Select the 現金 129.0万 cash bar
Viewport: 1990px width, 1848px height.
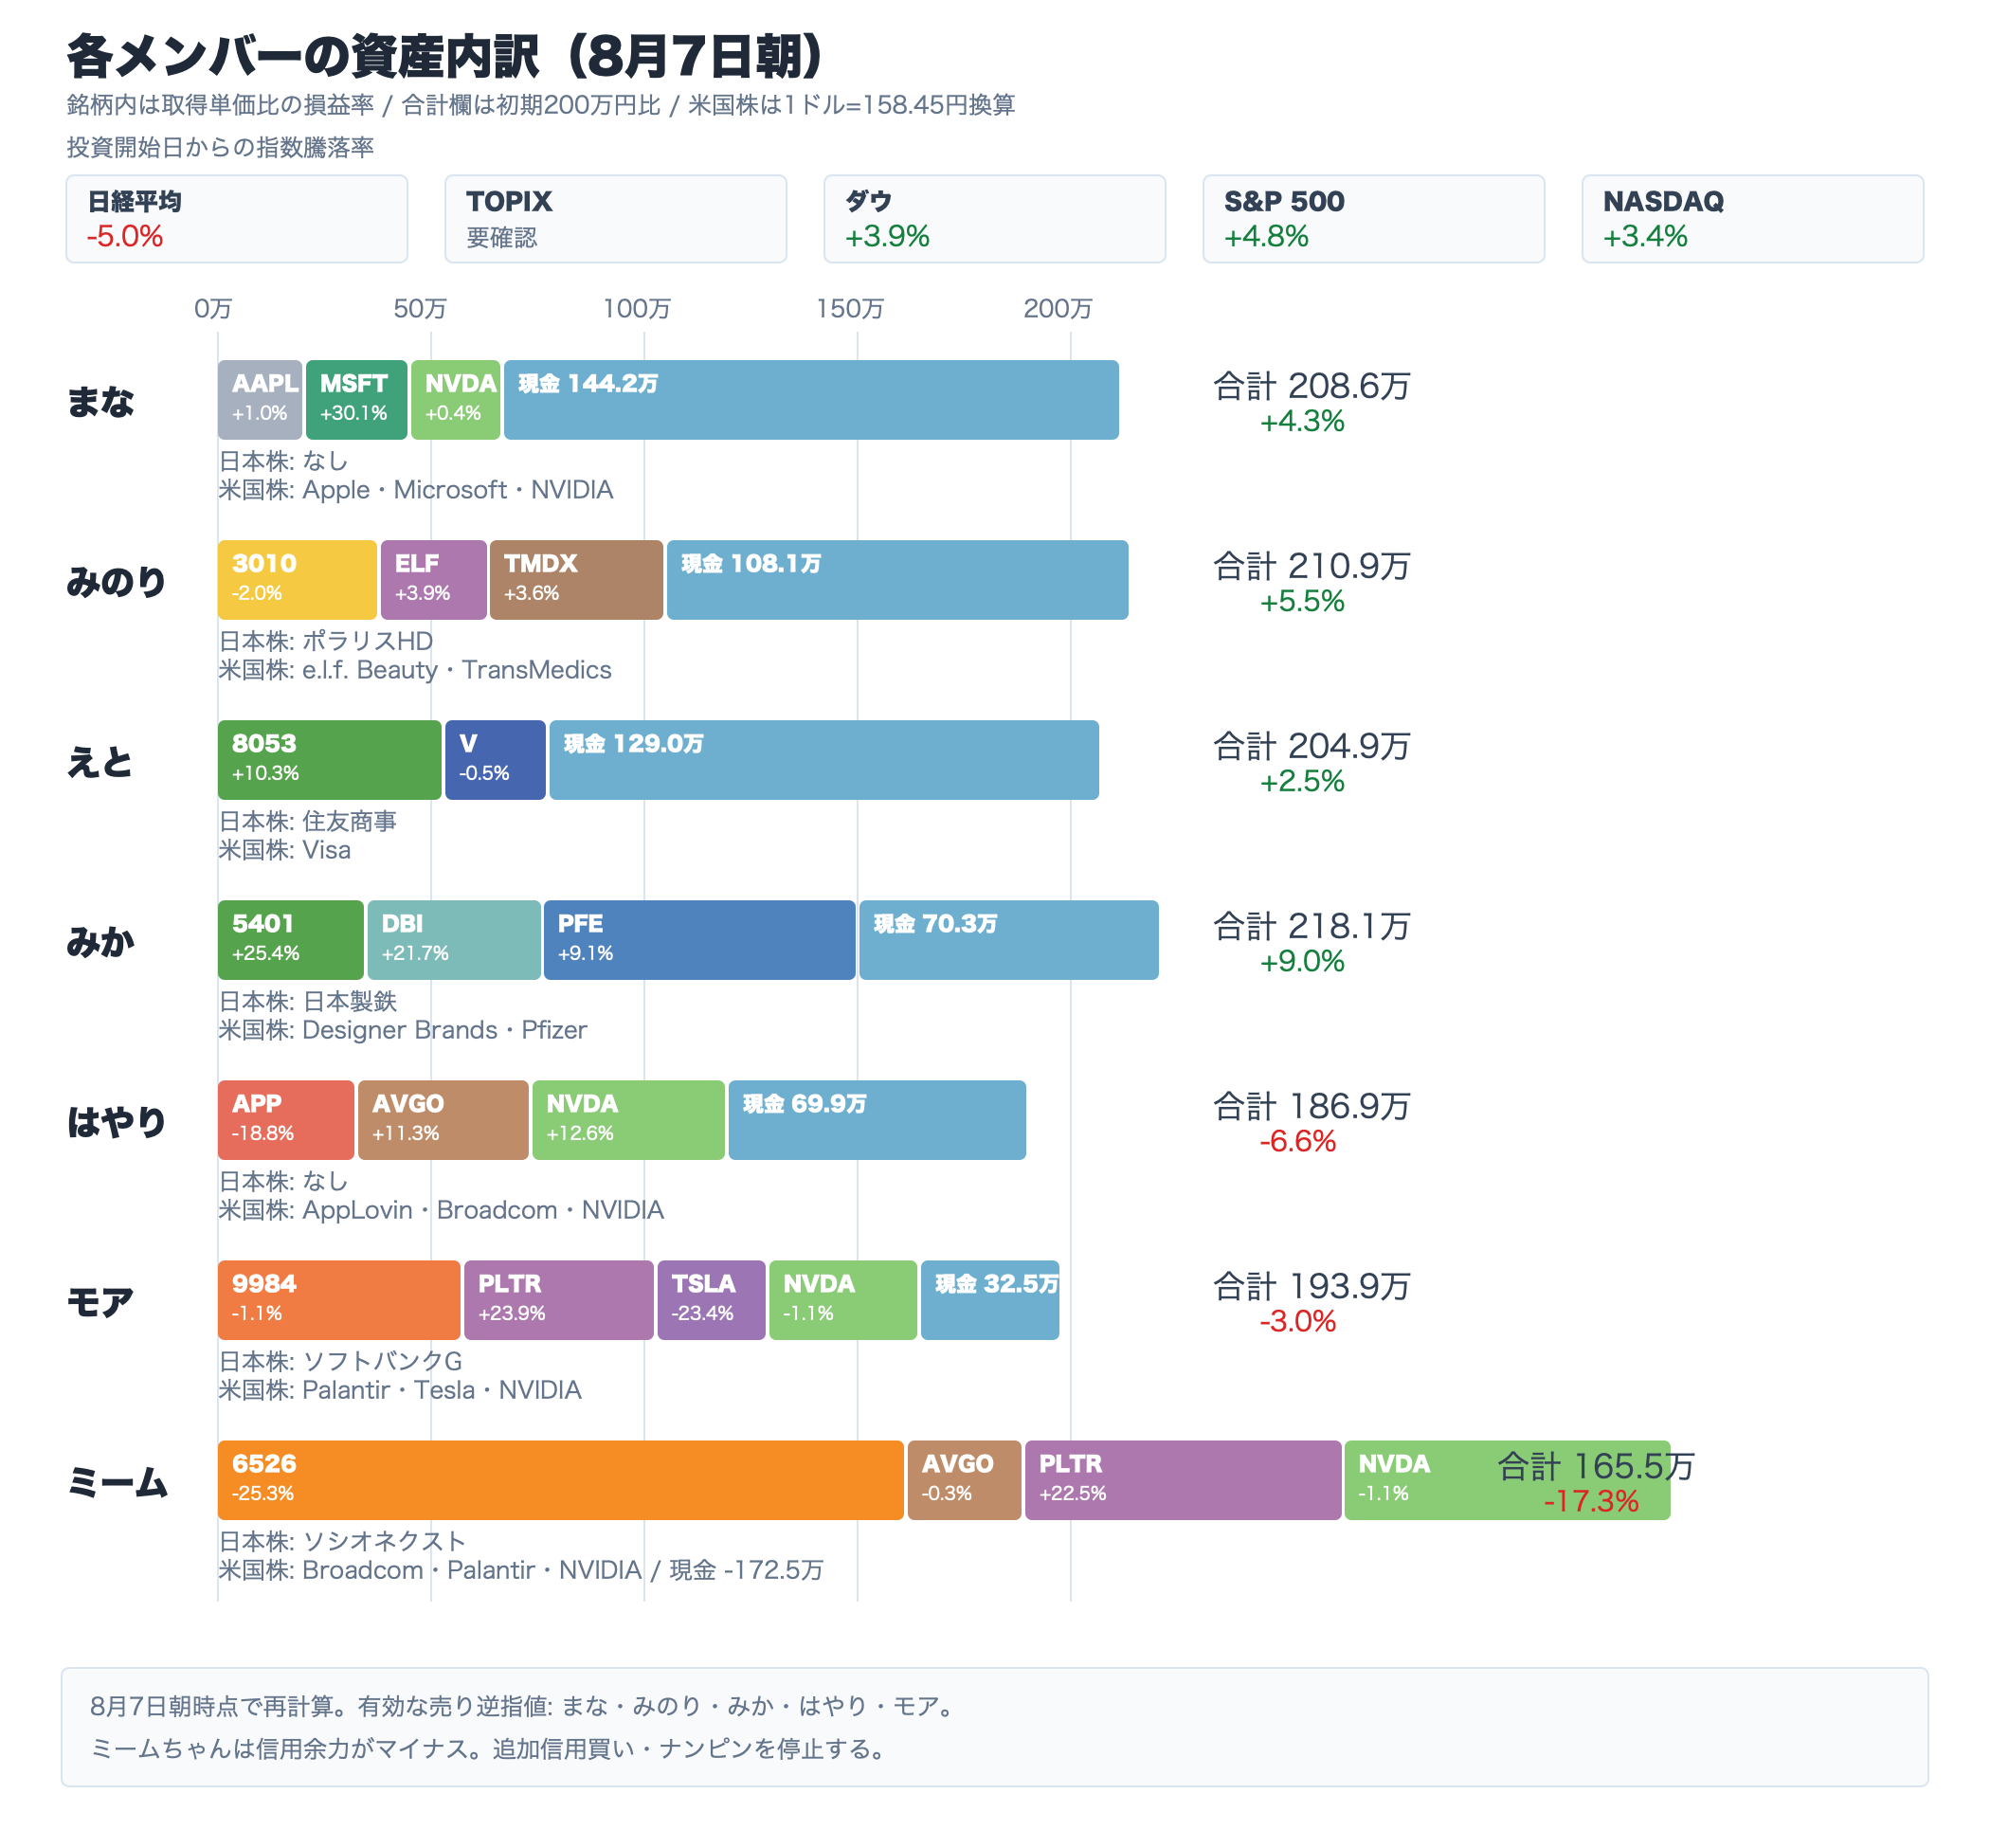pyautogui.click(x=824, y=760)
